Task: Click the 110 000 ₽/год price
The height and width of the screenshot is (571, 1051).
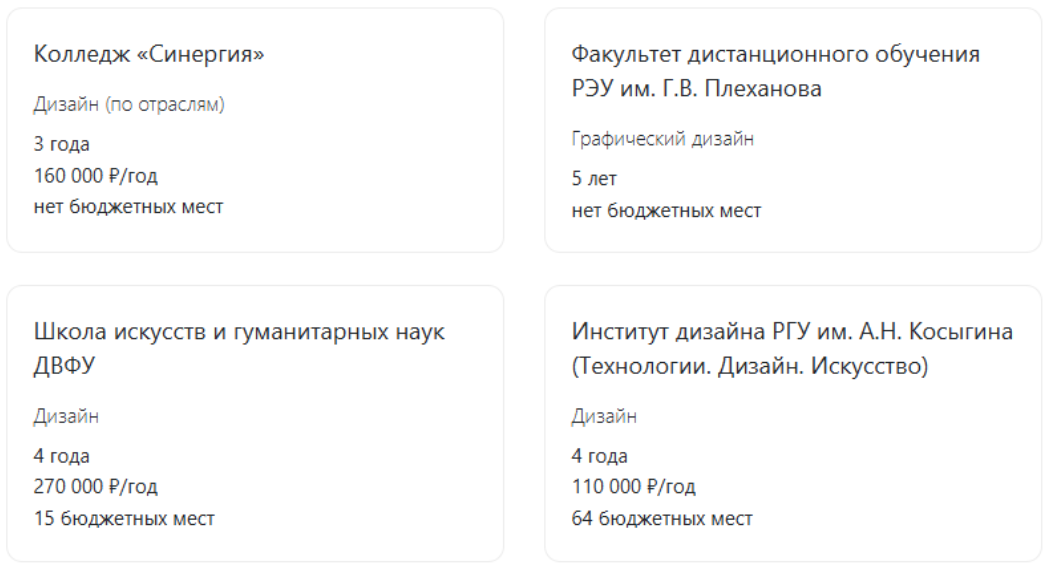Action: coord(633,487)
